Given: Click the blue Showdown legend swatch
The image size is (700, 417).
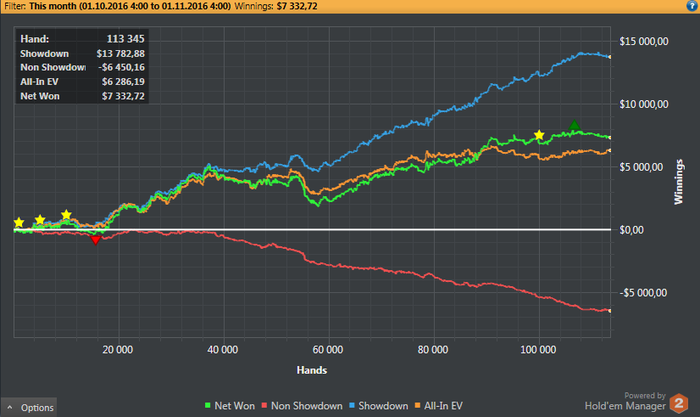Looking at the screenshot, I should pos(352,405).
